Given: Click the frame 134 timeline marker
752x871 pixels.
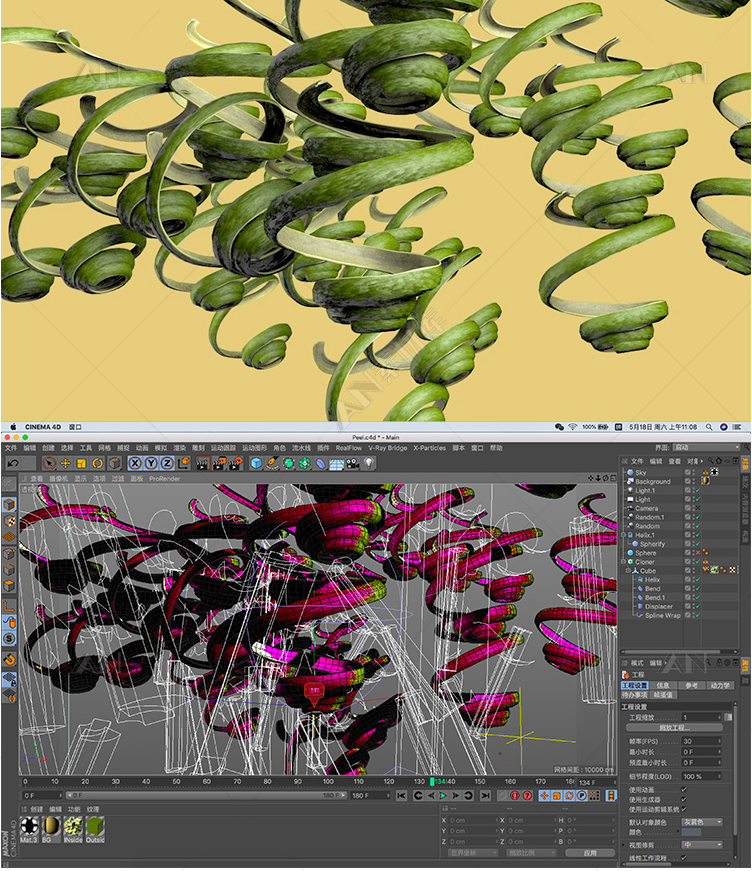Looking at the screenshot, I should [433, 782].
